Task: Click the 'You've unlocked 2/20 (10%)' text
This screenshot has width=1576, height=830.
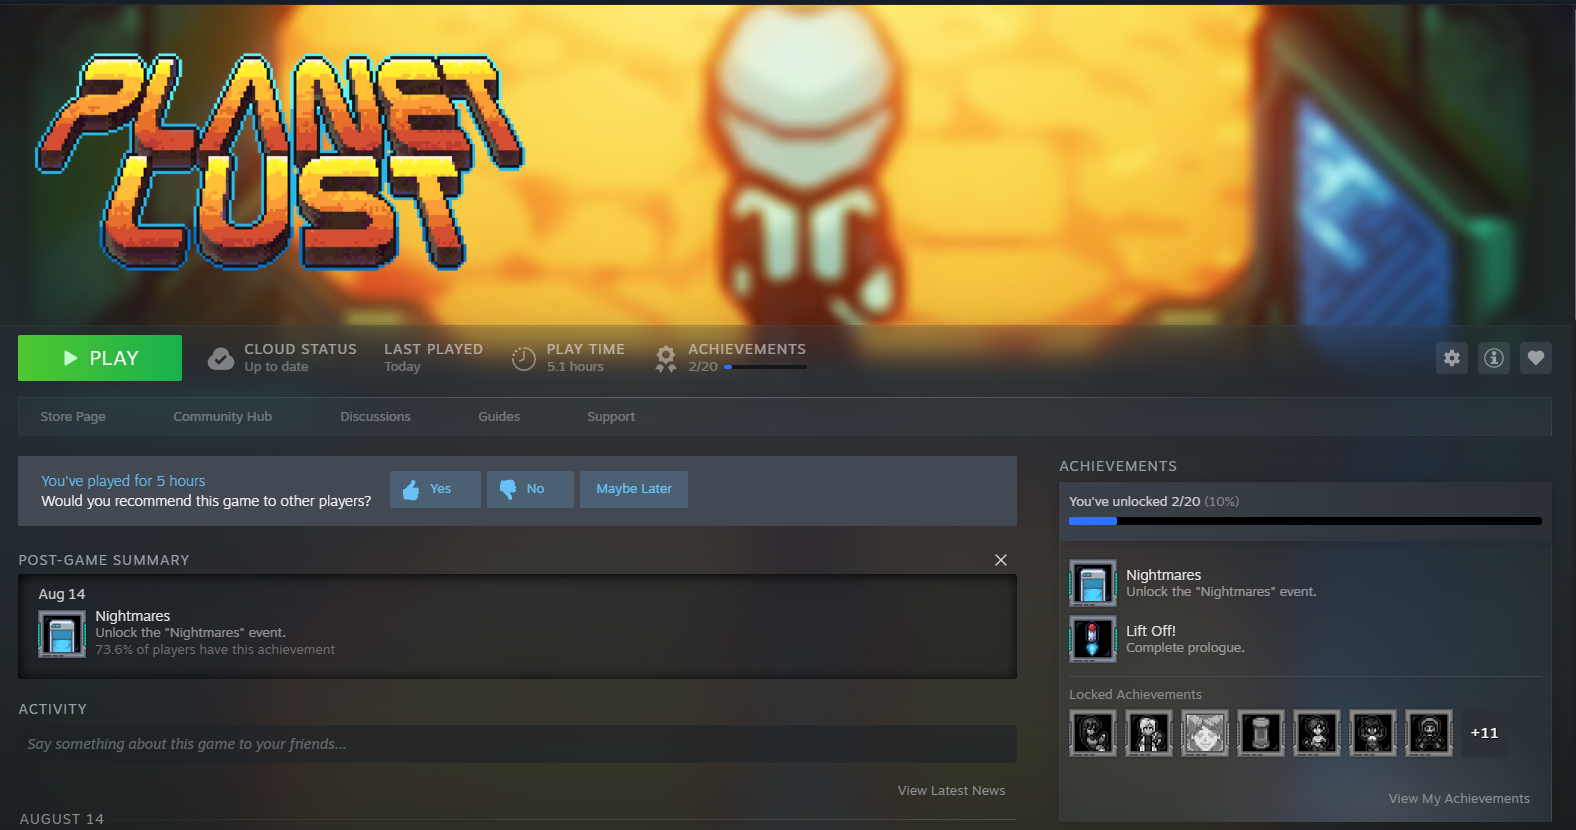Action: (1154, 502)
